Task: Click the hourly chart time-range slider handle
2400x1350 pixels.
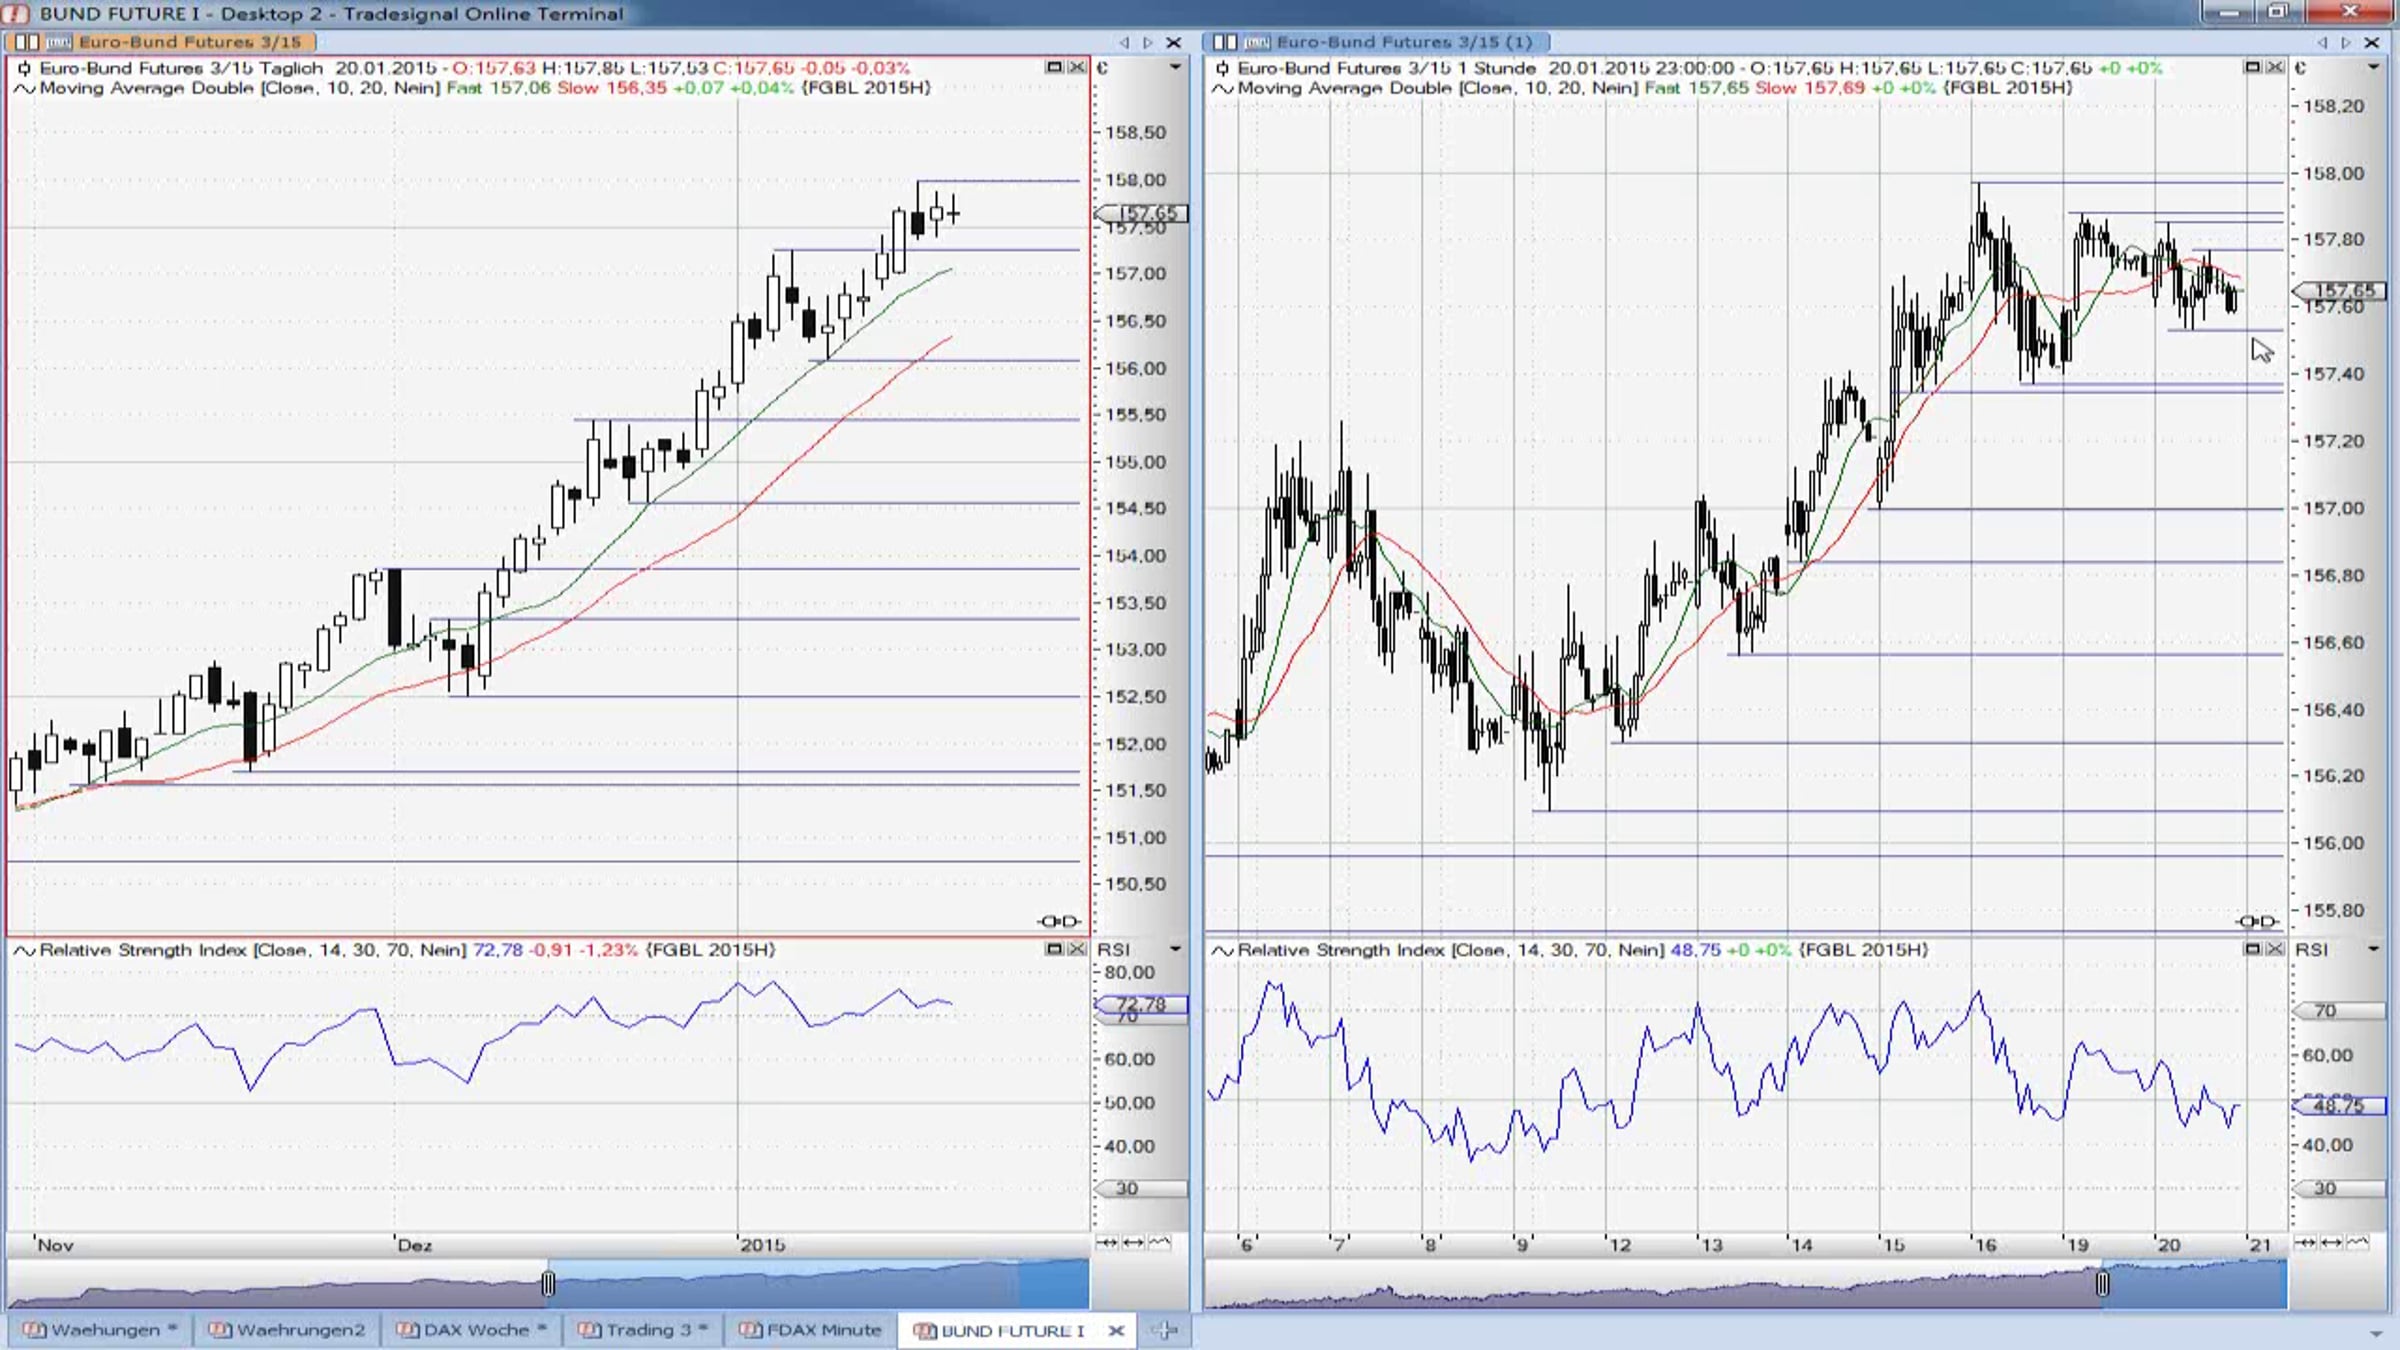Action: click(x=2103, y=1284)
